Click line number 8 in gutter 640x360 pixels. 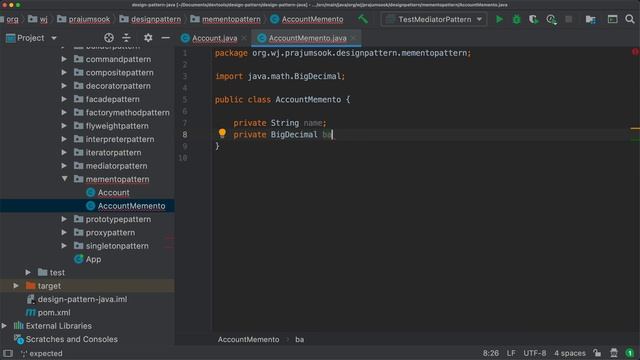(185, 134)
